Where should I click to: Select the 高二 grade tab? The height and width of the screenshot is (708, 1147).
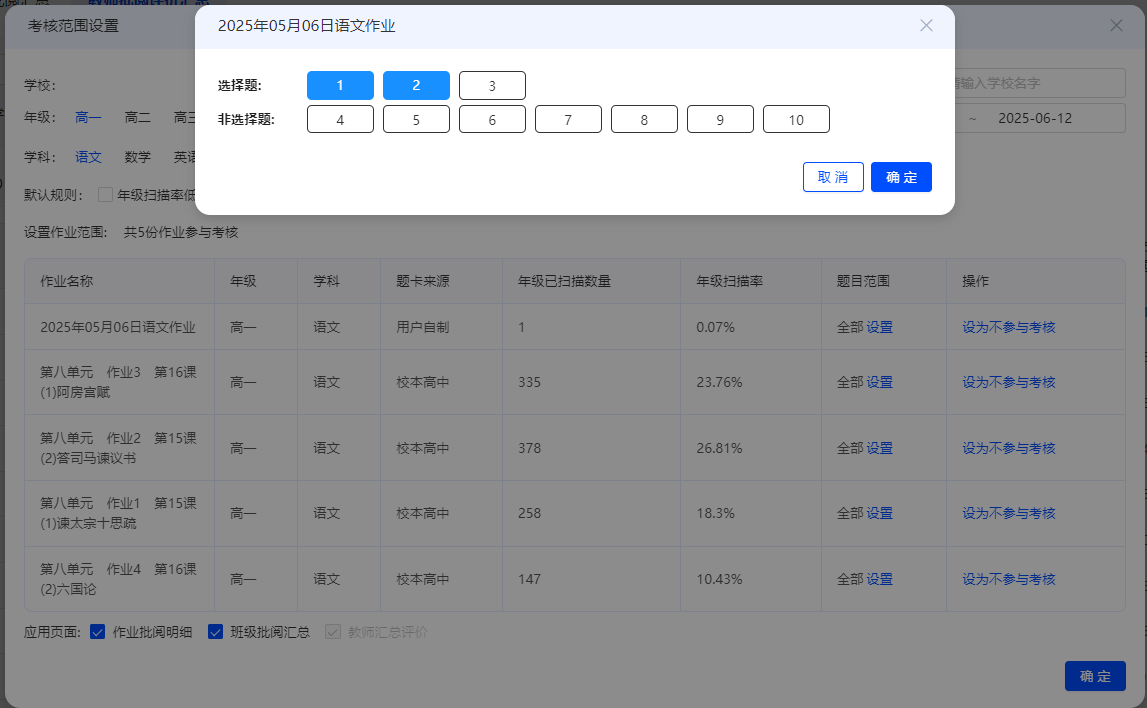[138, 117]
